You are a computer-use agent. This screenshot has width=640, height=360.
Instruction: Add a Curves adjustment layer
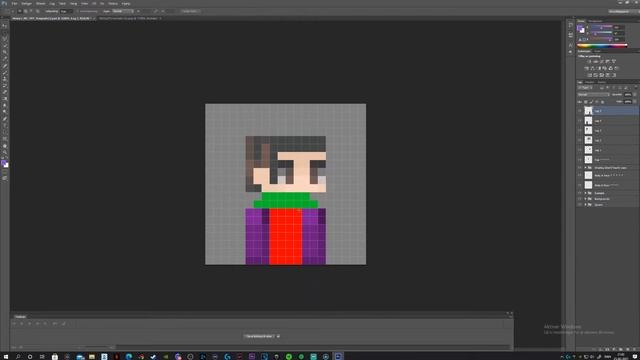602,61
